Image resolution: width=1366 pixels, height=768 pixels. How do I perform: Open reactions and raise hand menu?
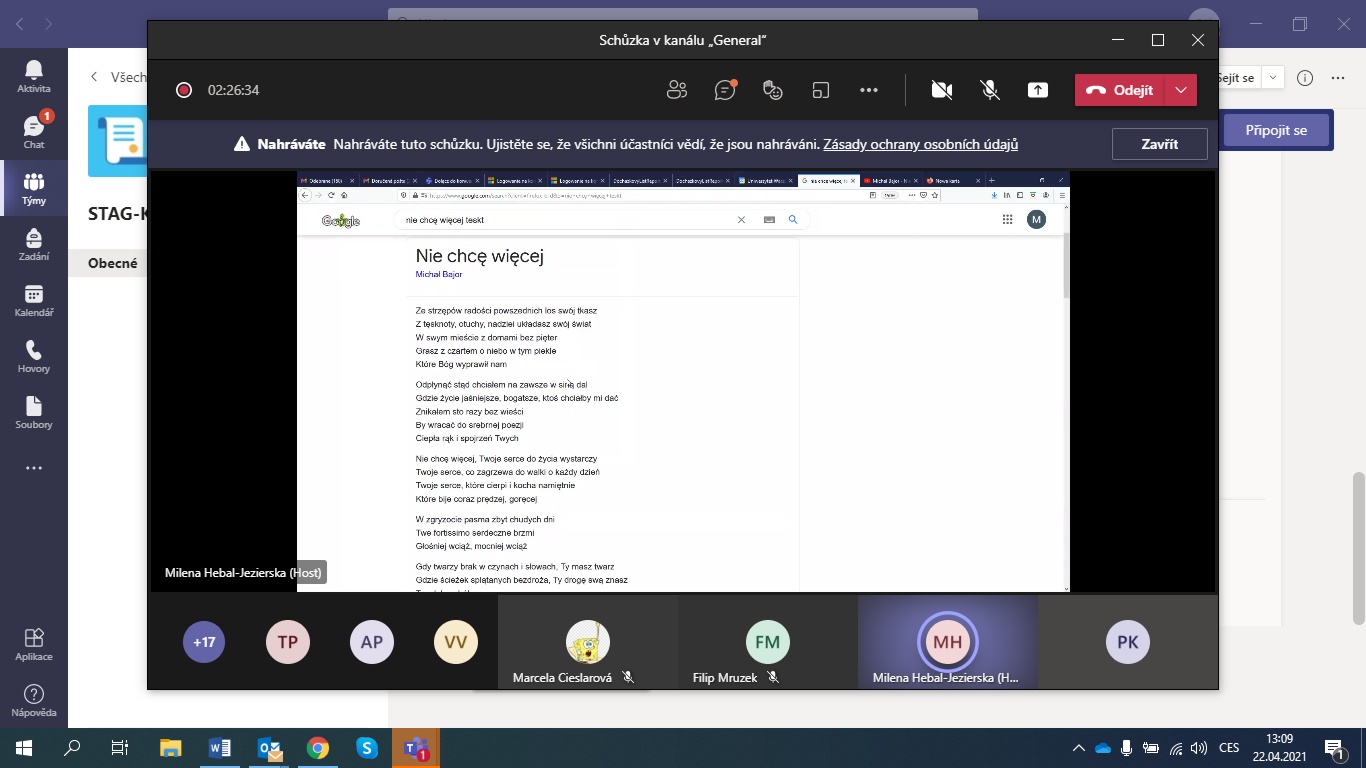773,90
